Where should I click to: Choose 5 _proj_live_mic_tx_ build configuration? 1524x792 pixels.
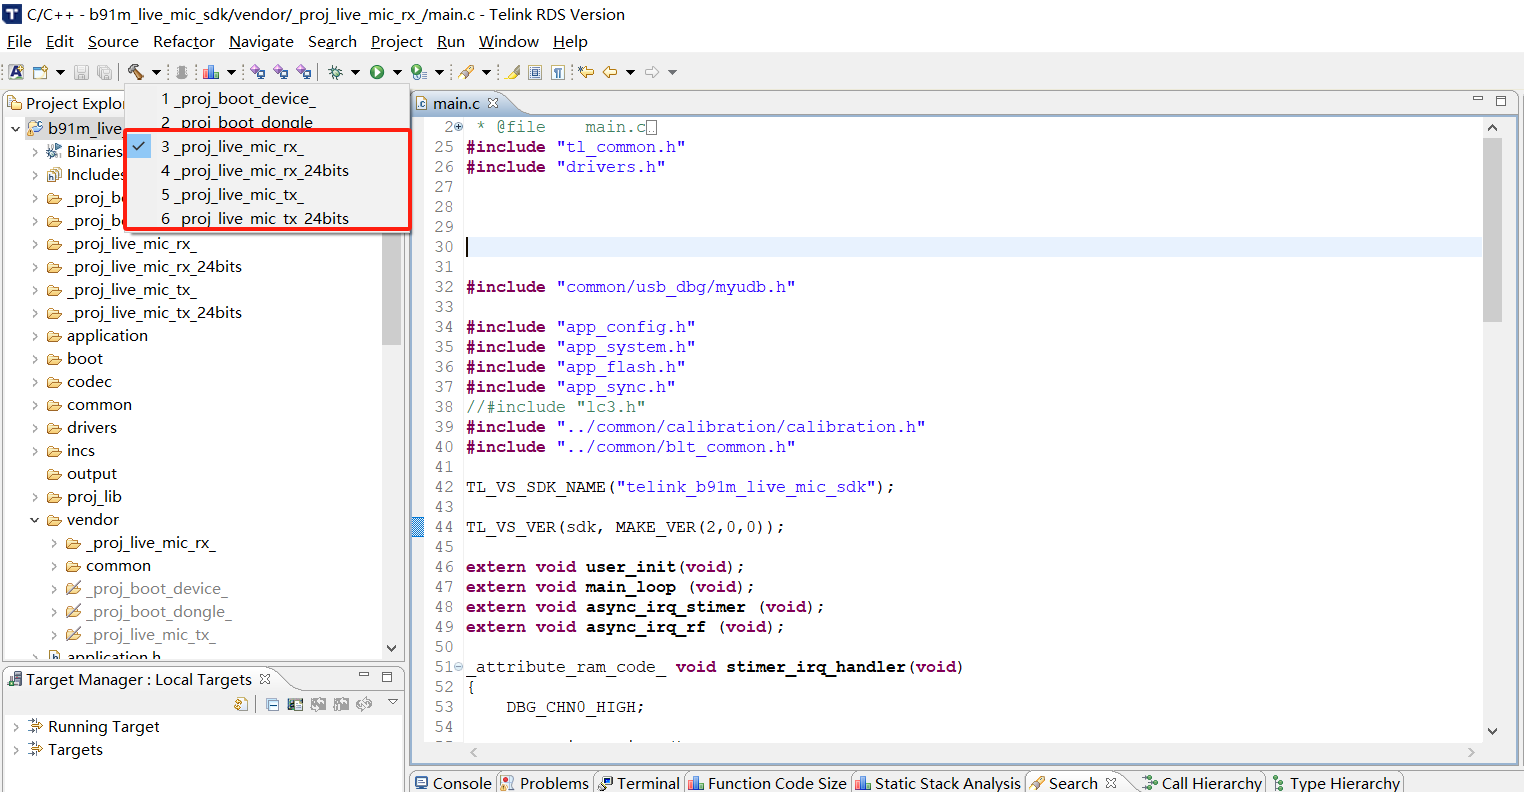(232, 195)
